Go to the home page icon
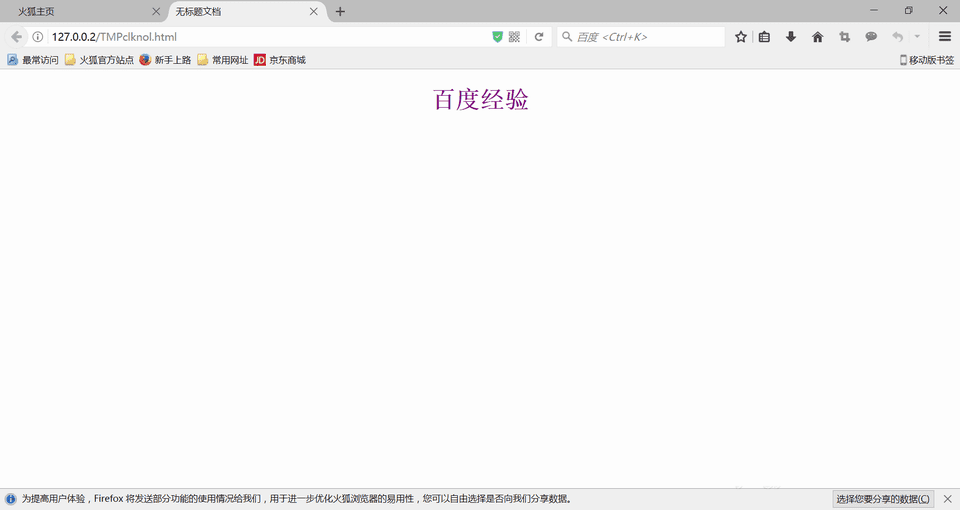The height and width of the screenshot is (510, 960). pos(817,37)
